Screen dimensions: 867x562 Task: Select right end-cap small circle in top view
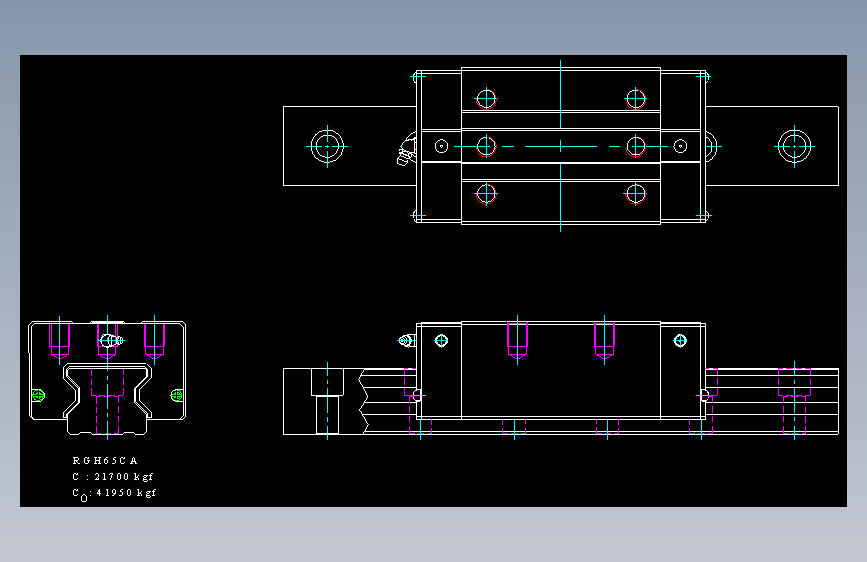[x=680, y=146]
